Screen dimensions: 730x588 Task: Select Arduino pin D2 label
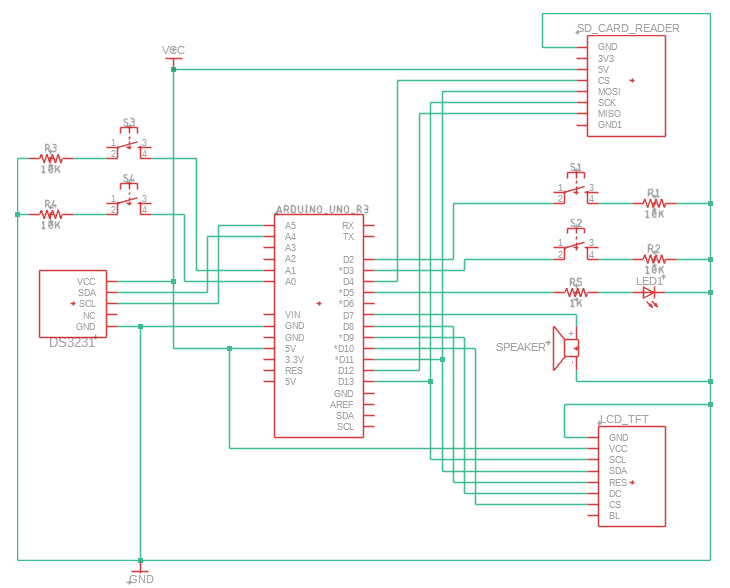(348, 259)
